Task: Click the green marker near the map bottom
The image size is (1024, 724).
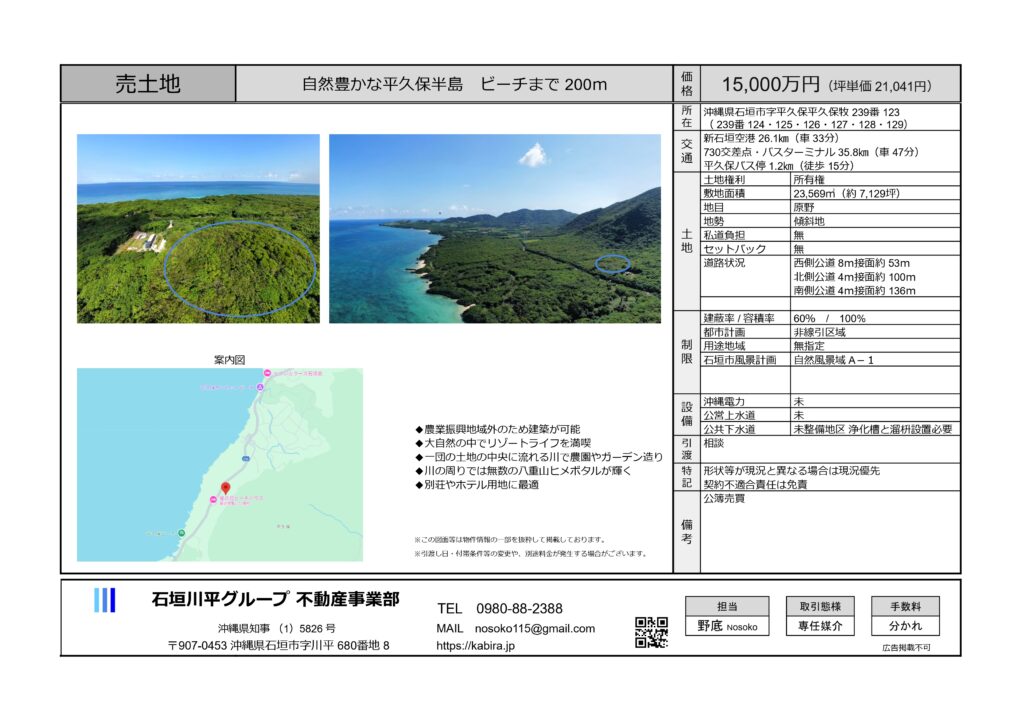Action: (180, 534)
